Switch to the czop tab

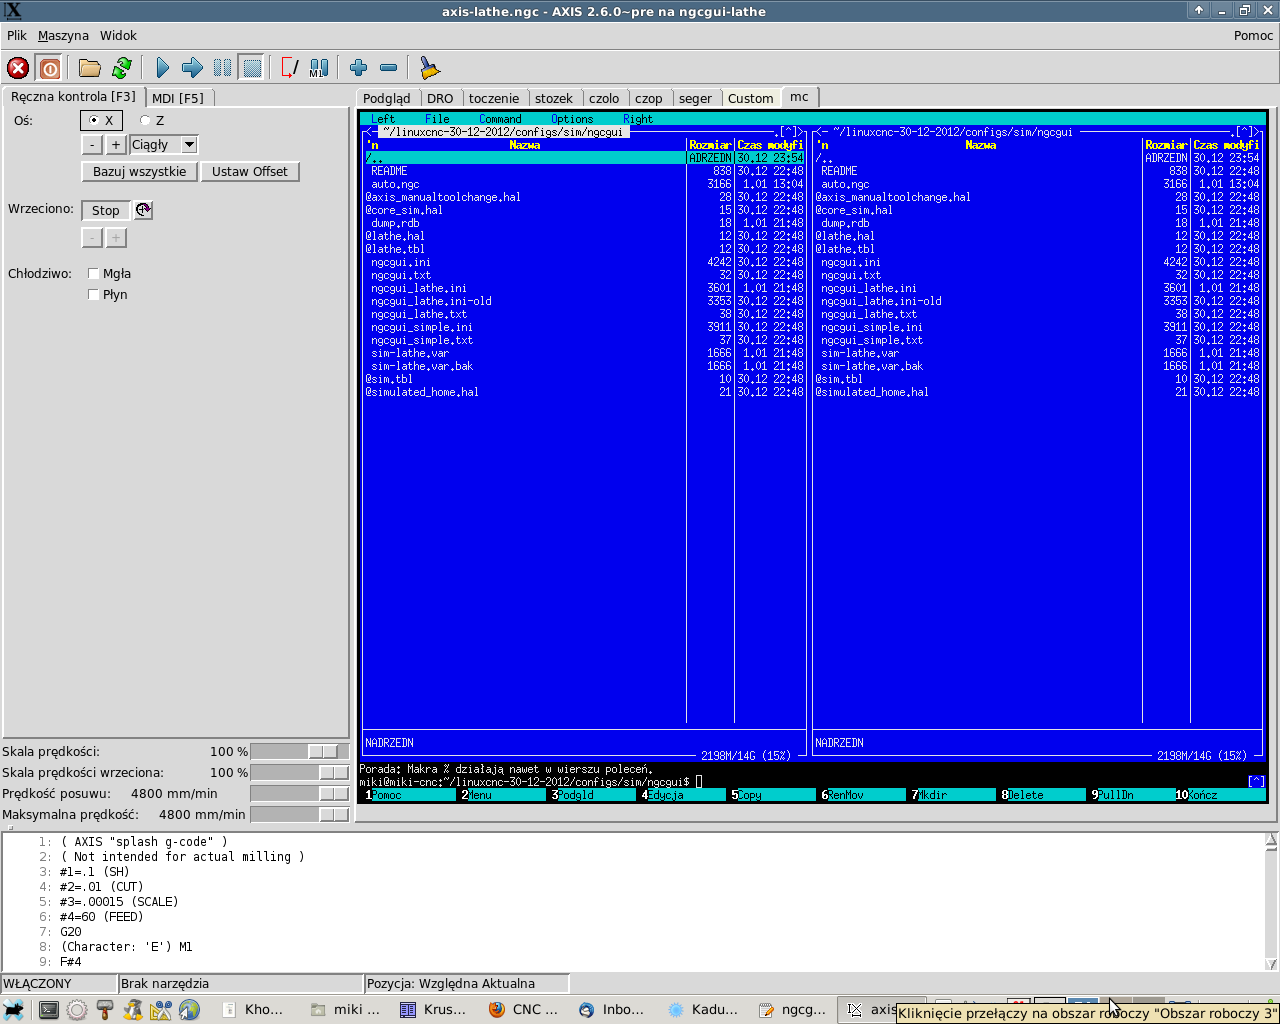(x=649, y=98)
